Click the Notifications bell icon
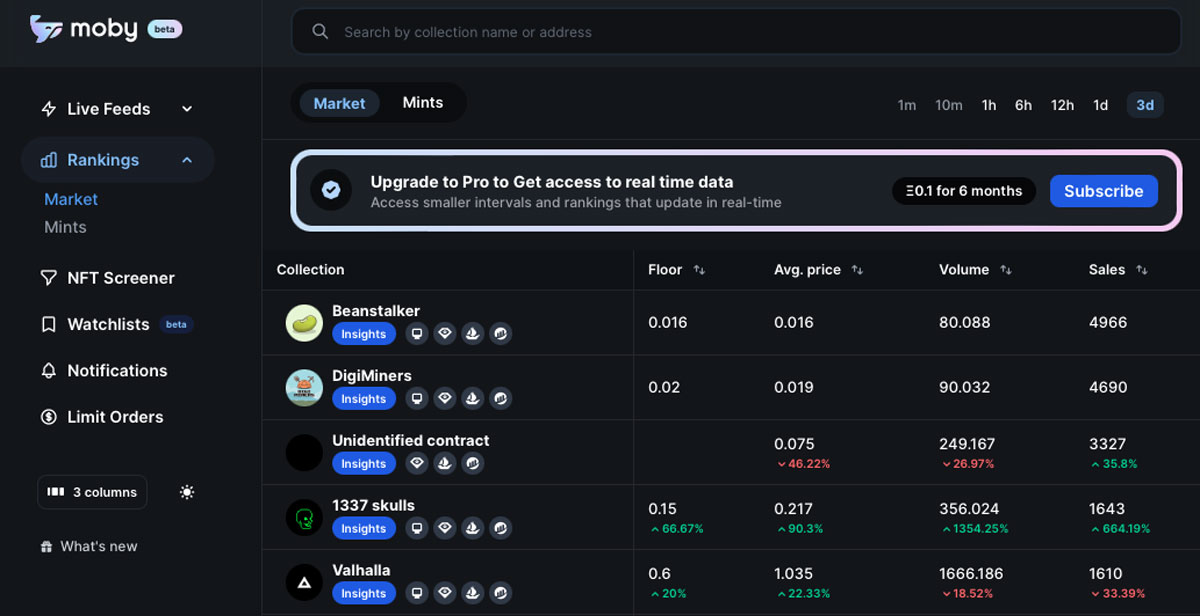 (x=48, y=371)
